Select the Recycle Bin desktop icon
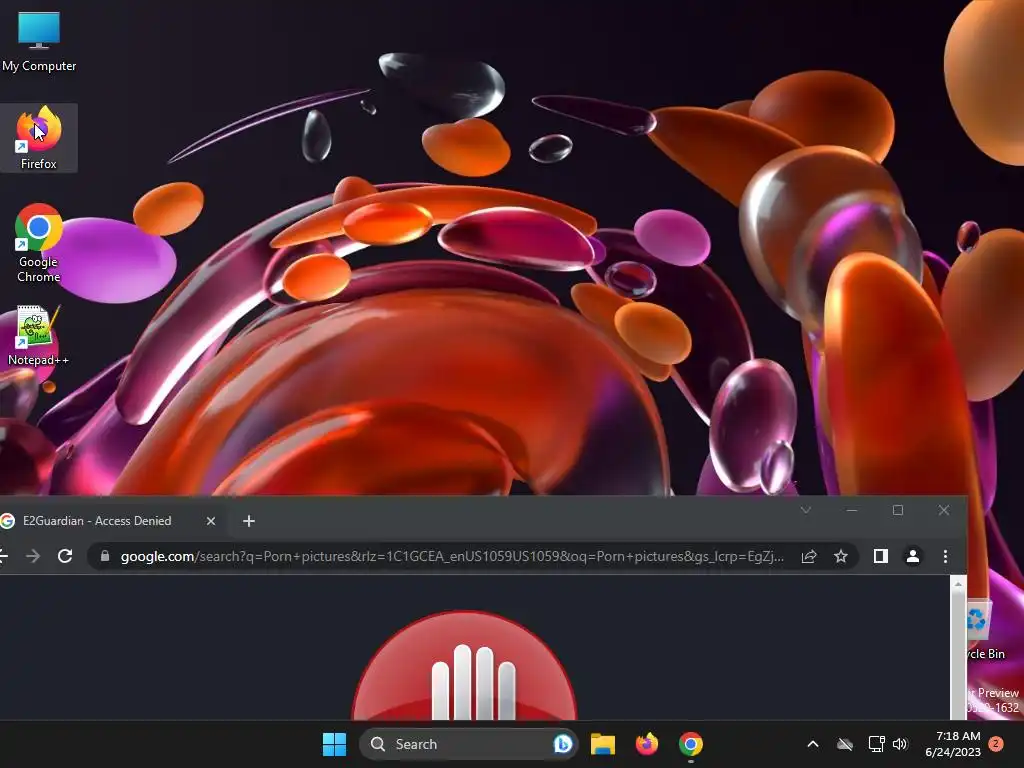Image resolution: width=1024 pixels, height=768 pixels. pyautogui.click(x=985, y=630)
